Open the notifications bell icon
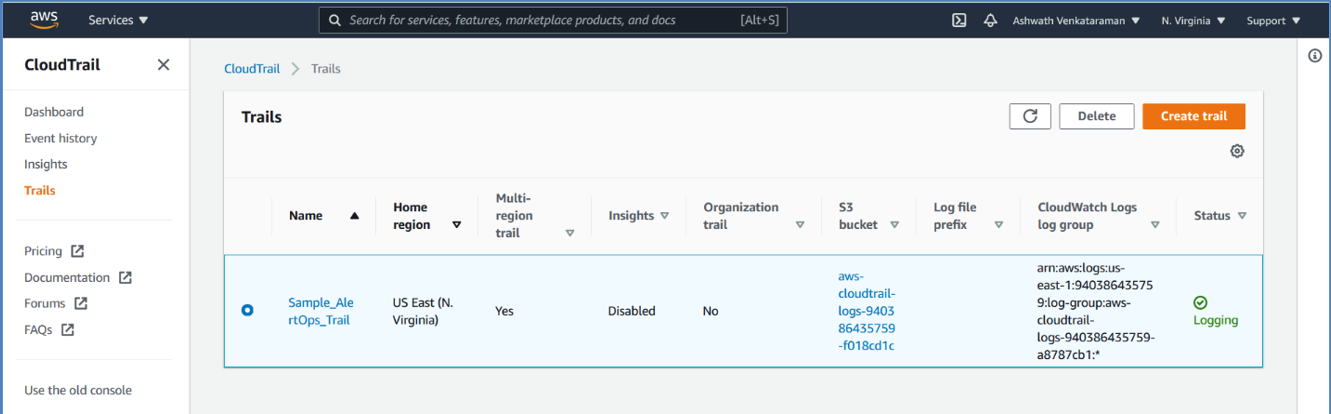This screenshot has width=1331, height=414. point(990,20)
